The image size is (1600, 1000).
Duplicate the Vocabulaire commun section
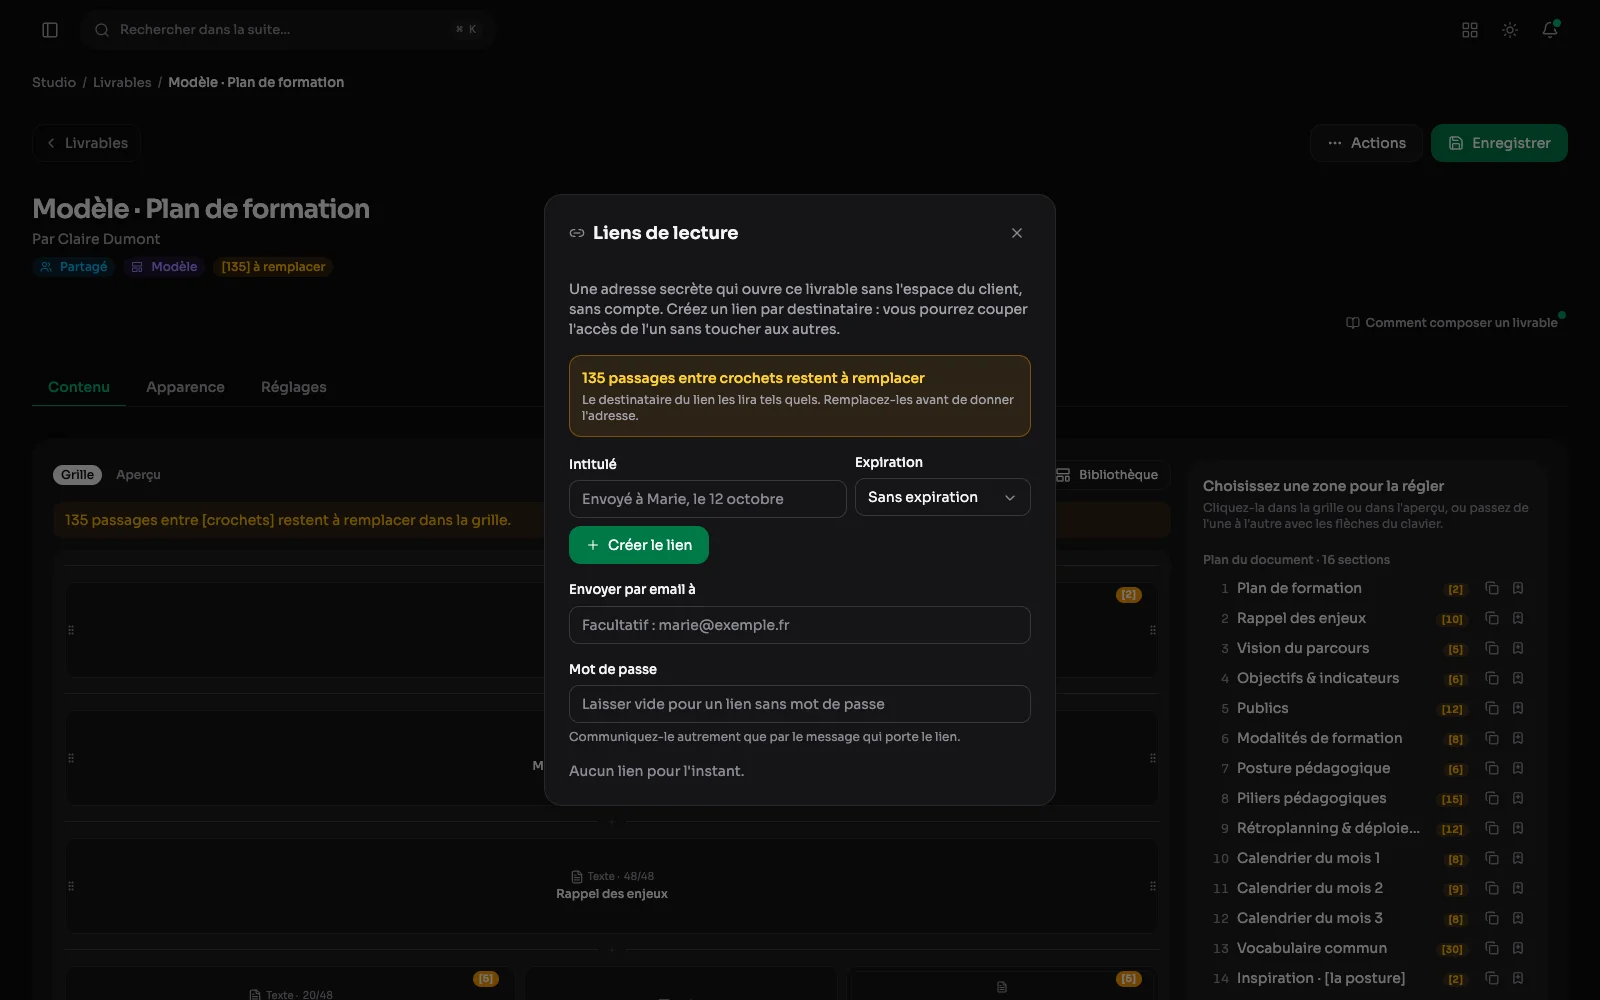[1492, 948]
